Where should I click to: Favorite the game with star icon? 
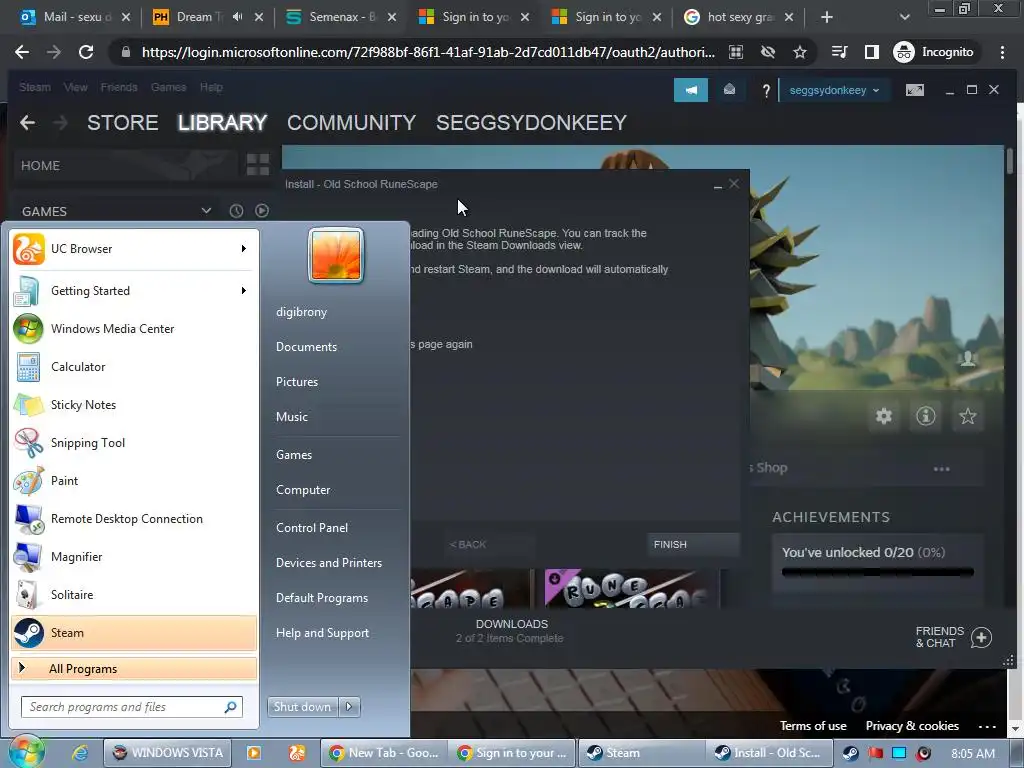pyautogui.click(x=967, y=416)
